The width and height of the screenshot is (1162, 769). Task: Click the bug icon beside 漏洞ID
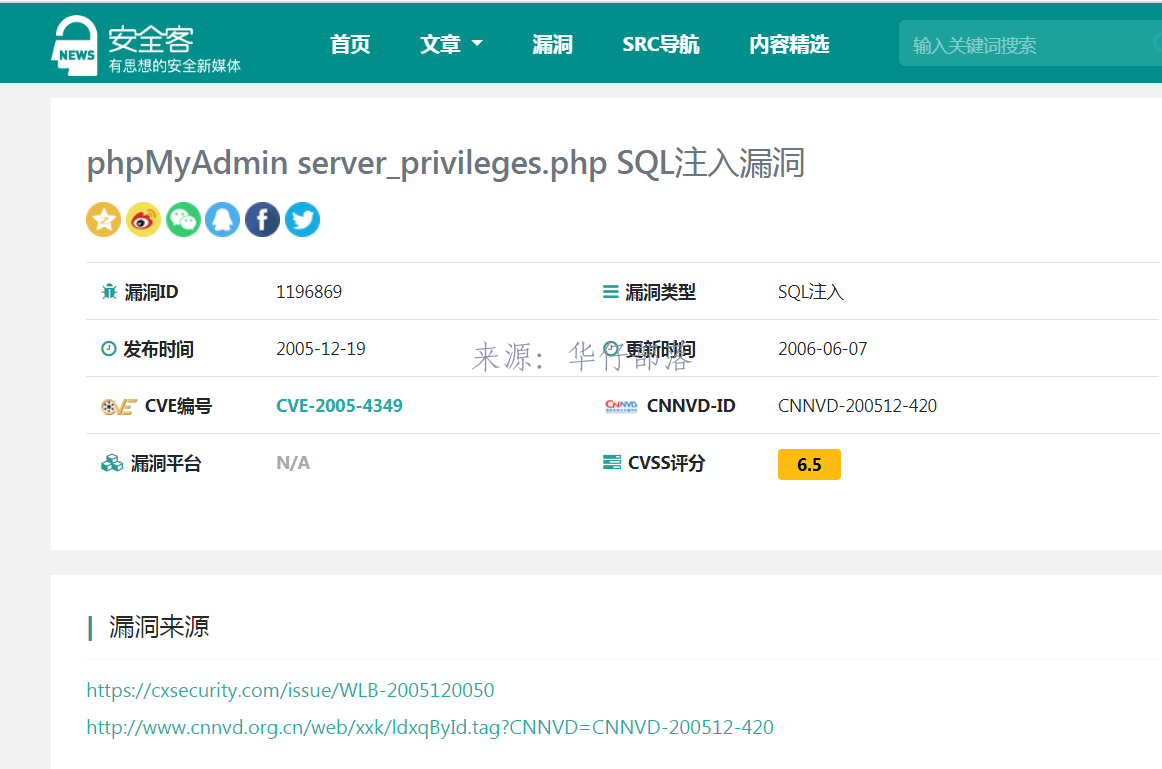coord(109,292)
